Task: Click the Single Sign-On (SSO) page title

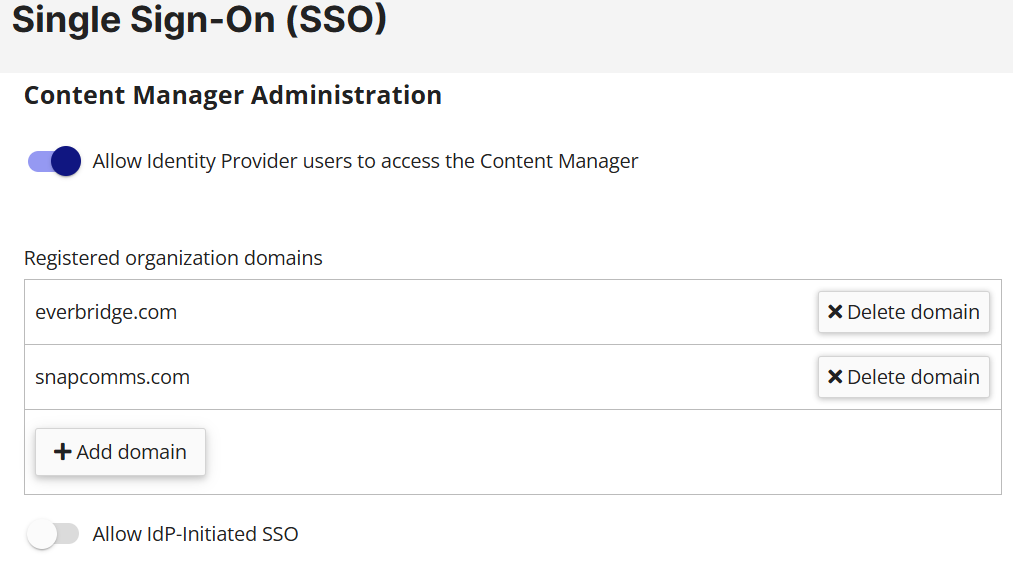Action: (x=199, y=19)
